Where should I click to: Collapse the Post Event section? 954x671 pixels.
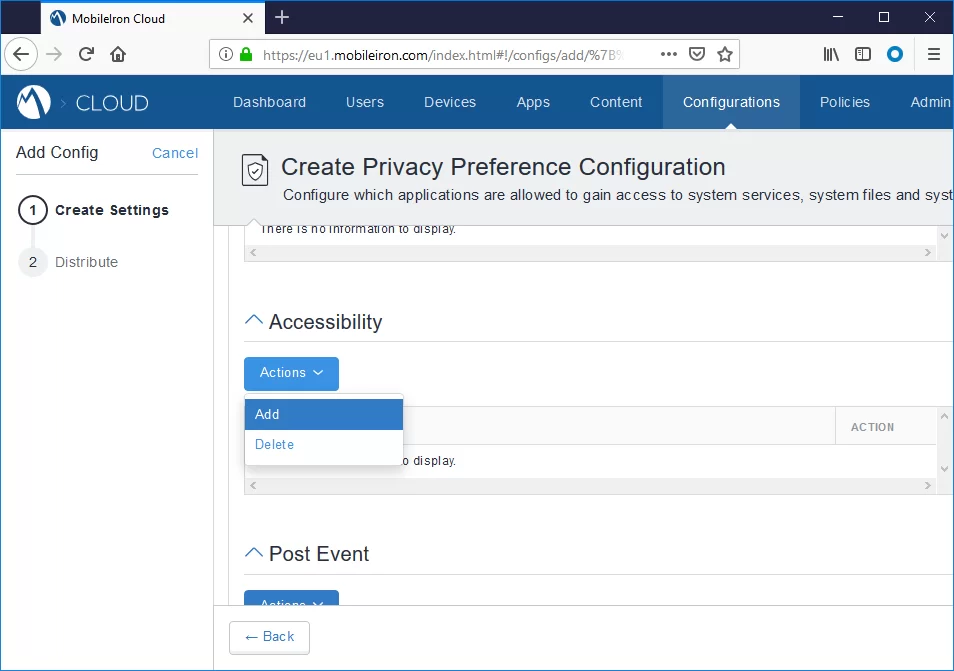click(x=254, y=553)
